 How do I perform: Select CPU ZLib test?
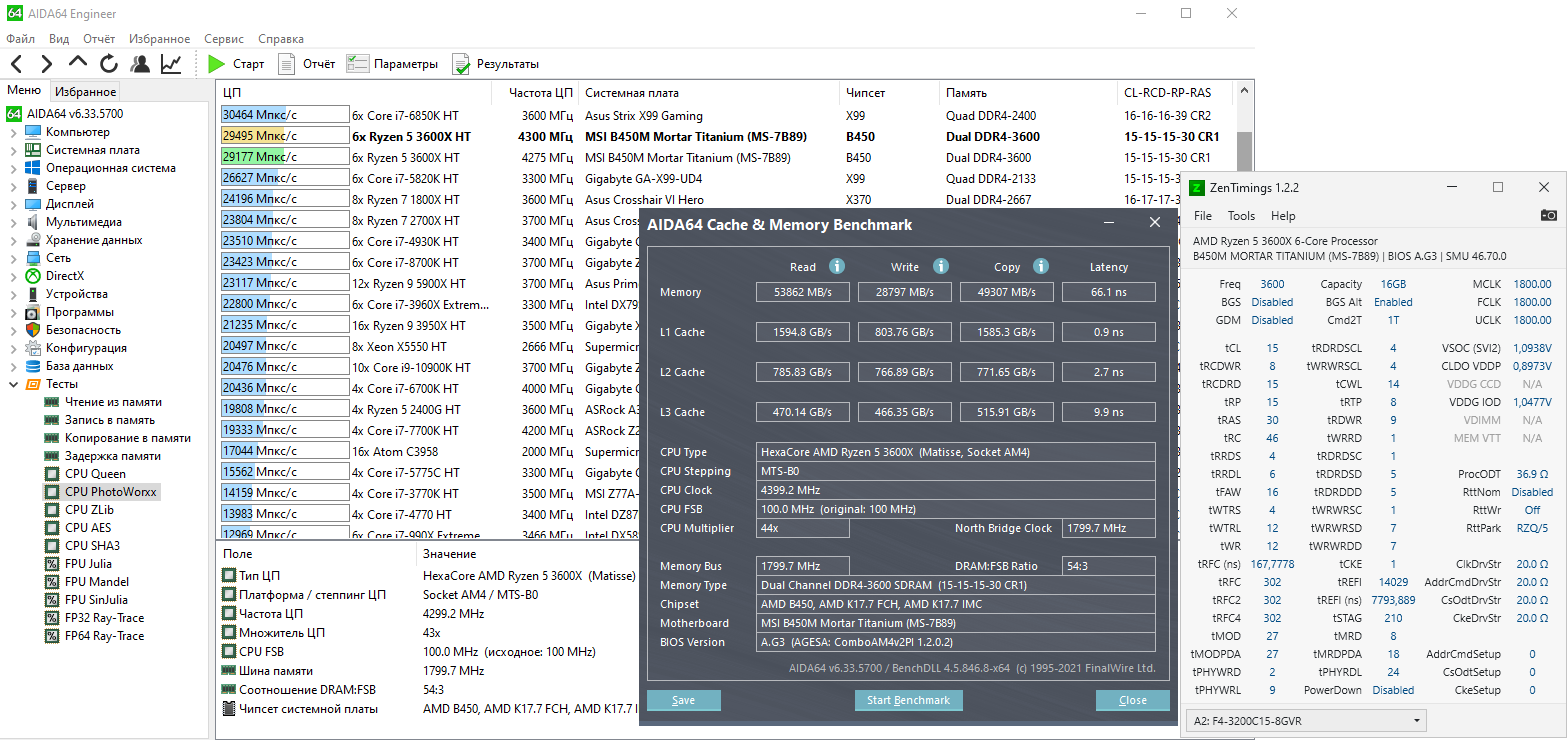(90, 510)
